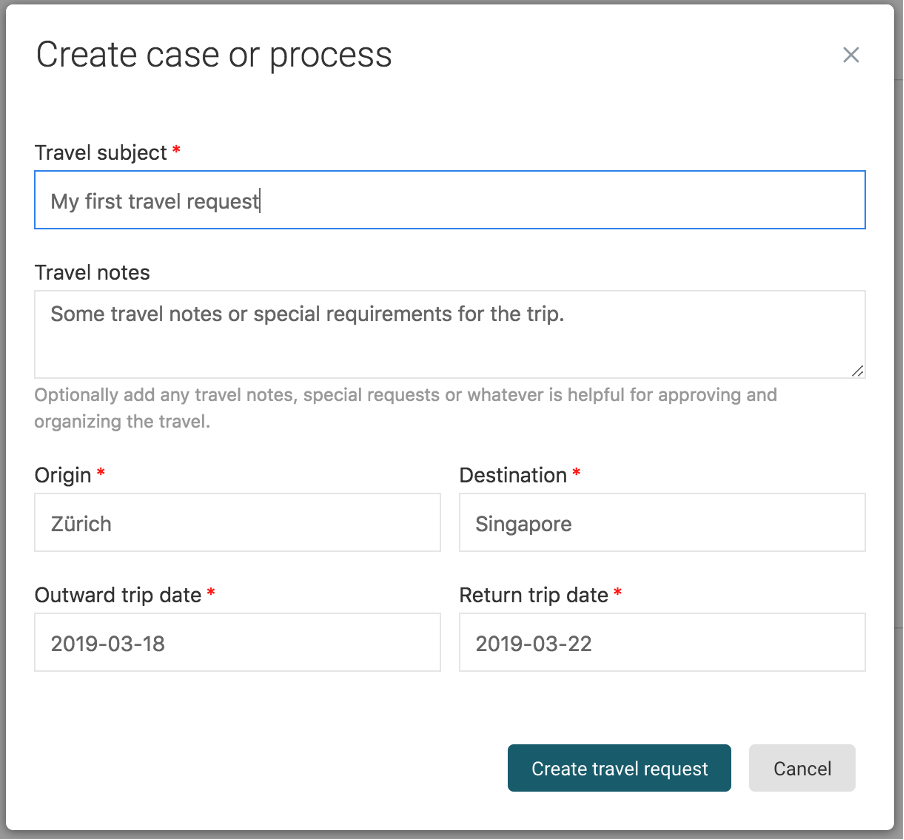
Task: Click the Outward trip date label
Action: (x=117, y=595)
